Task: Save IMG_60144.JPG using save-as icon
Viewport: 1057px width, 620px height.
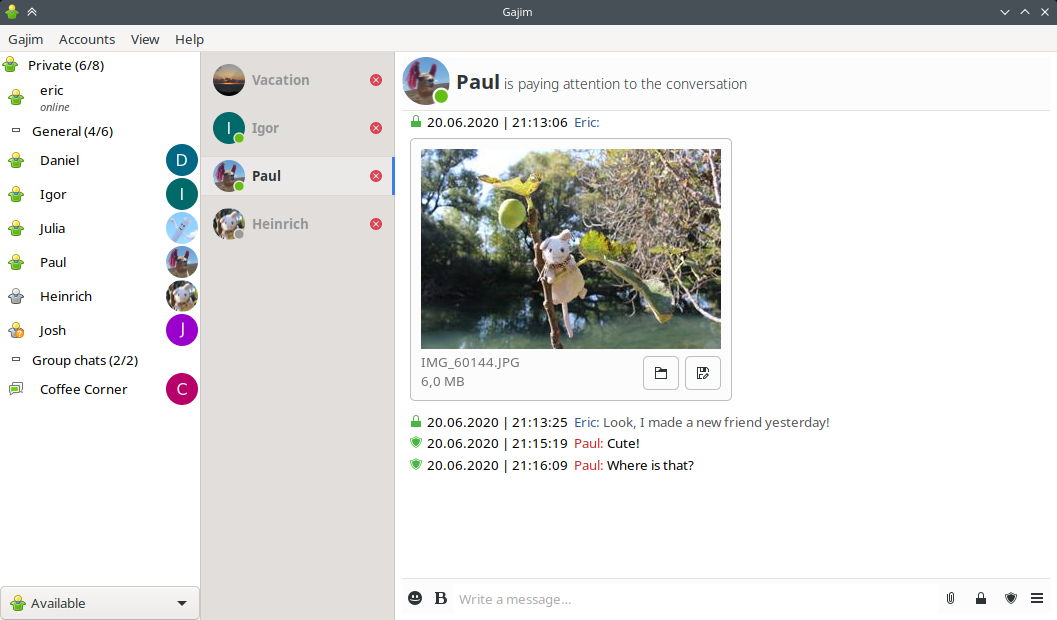Action: [x=702, y=373]
